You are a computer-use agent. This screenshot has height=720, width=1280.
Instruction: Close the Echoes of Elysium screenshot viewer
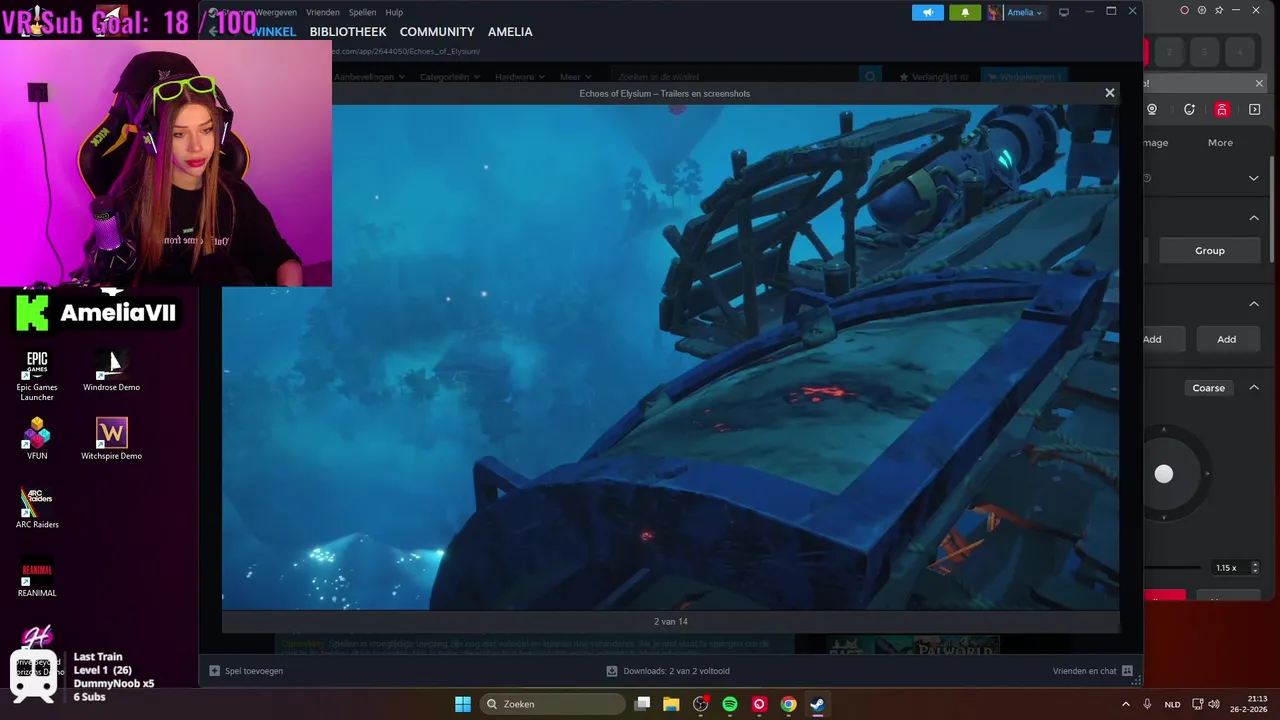[x=1109, y=93]
